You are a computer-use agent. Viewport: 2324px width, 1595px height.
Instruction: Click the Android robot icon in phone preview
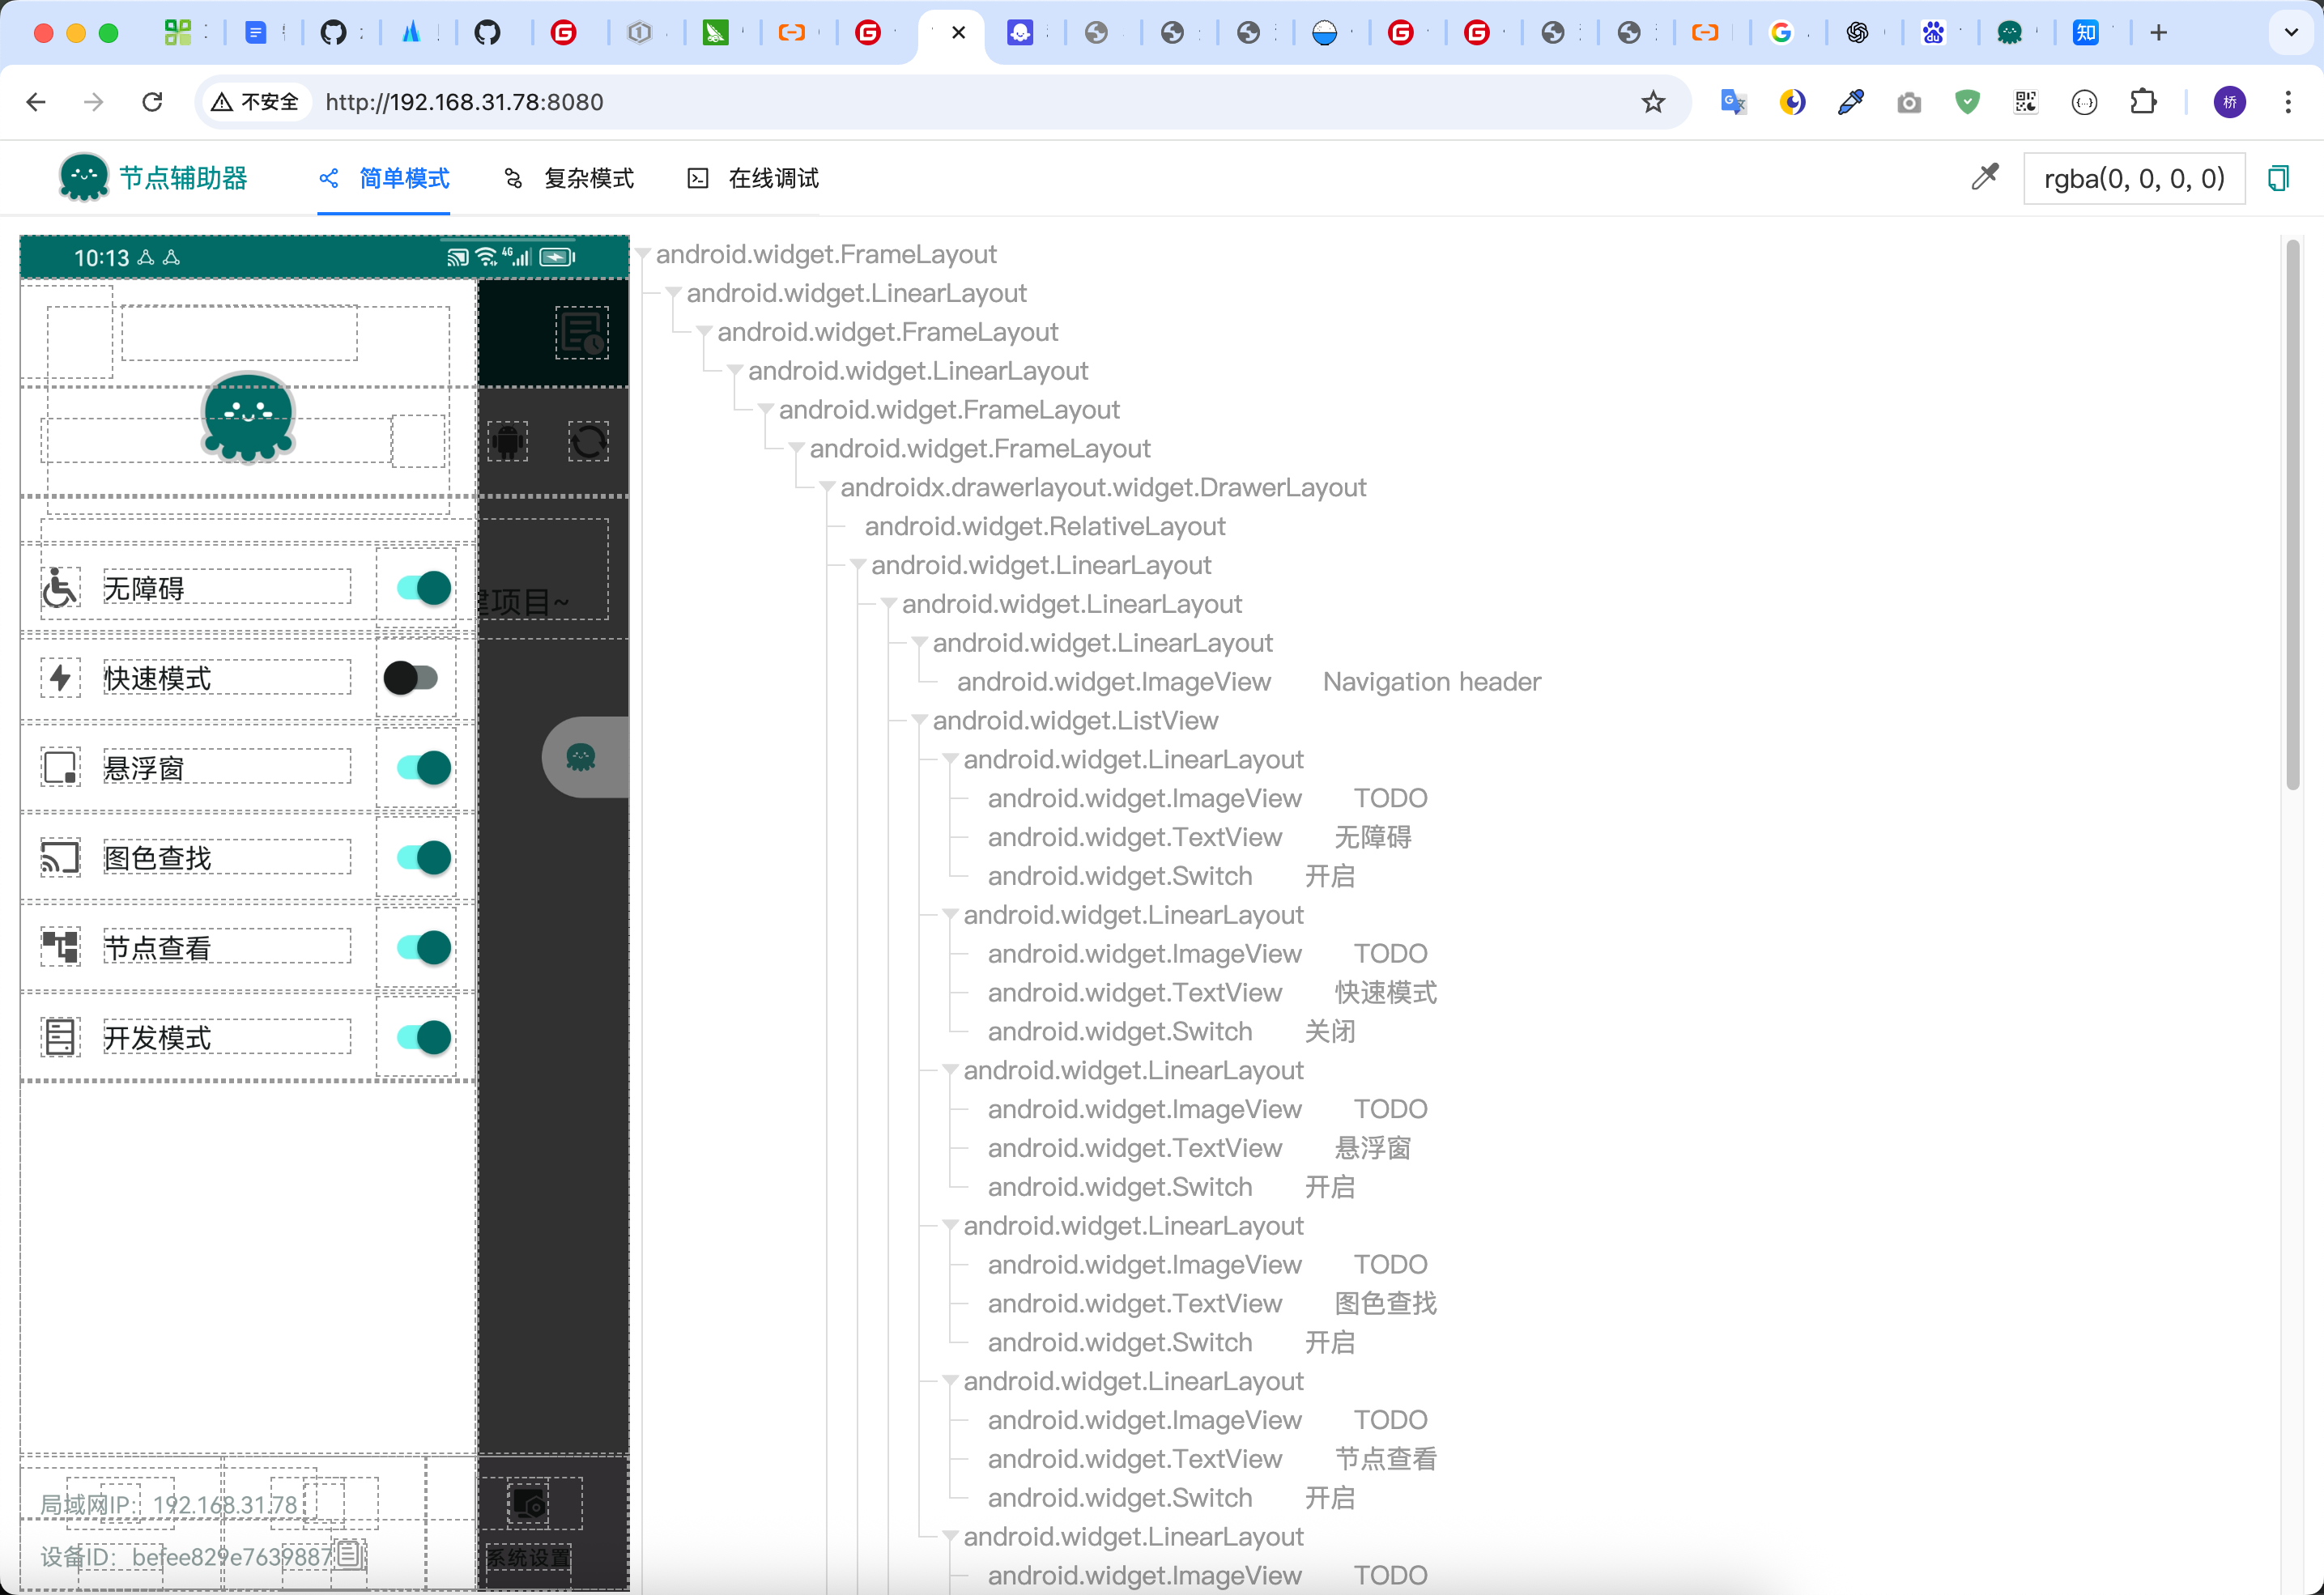point(508,441)
